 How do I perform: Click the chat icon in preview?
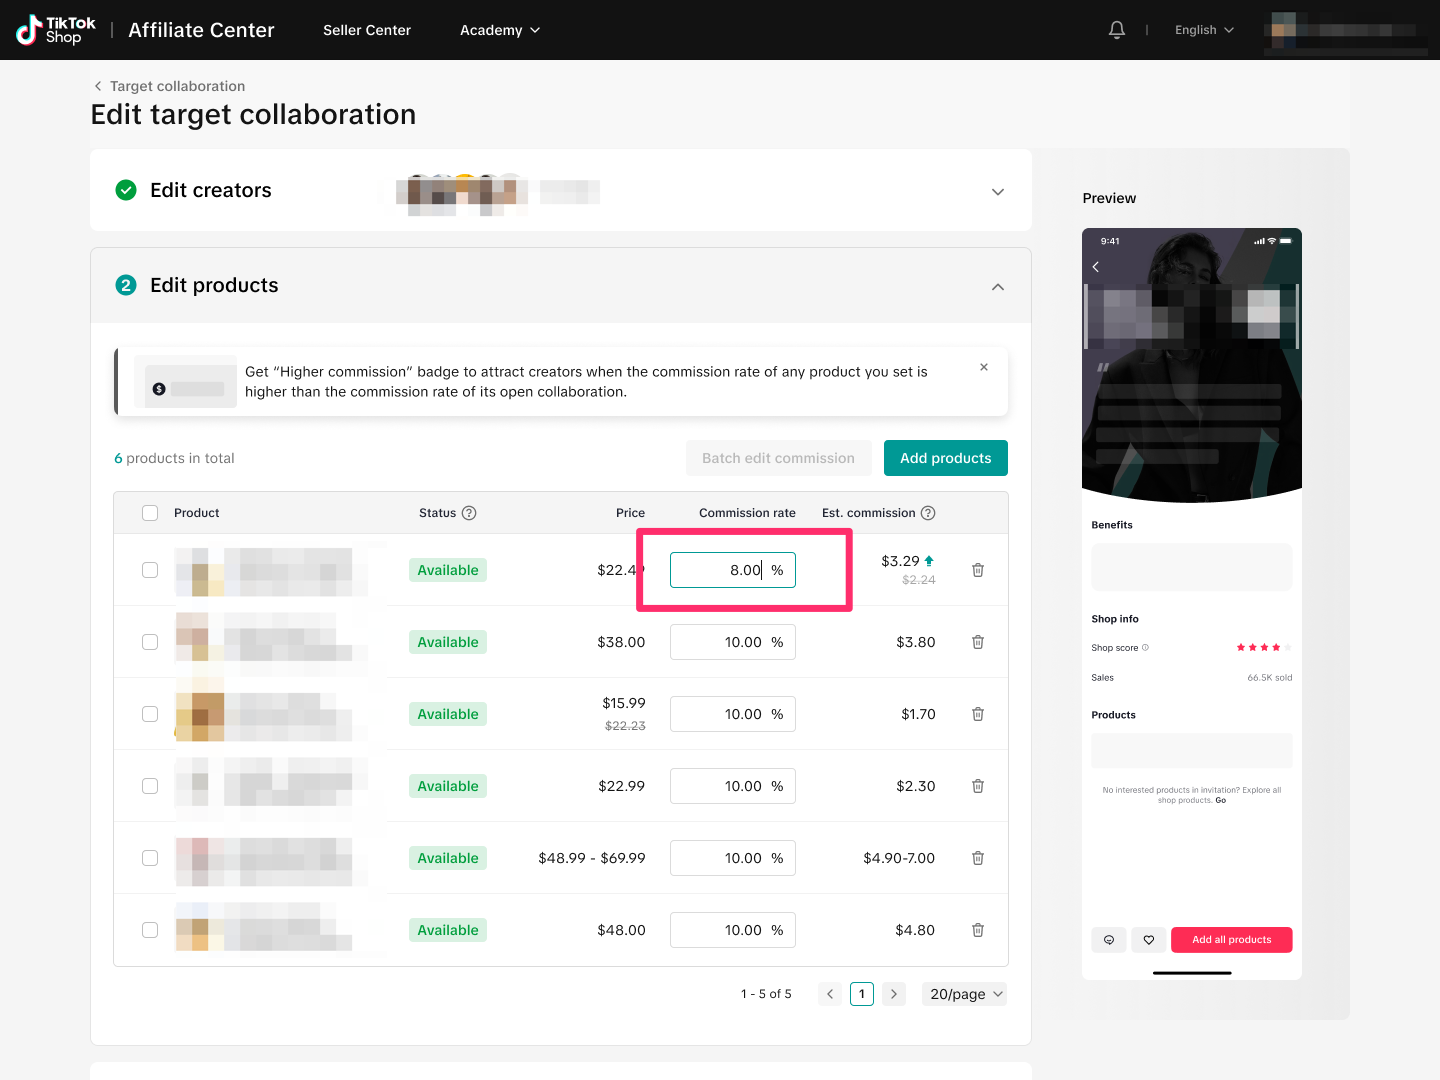pyautogui.click(x=1109, y=940)
